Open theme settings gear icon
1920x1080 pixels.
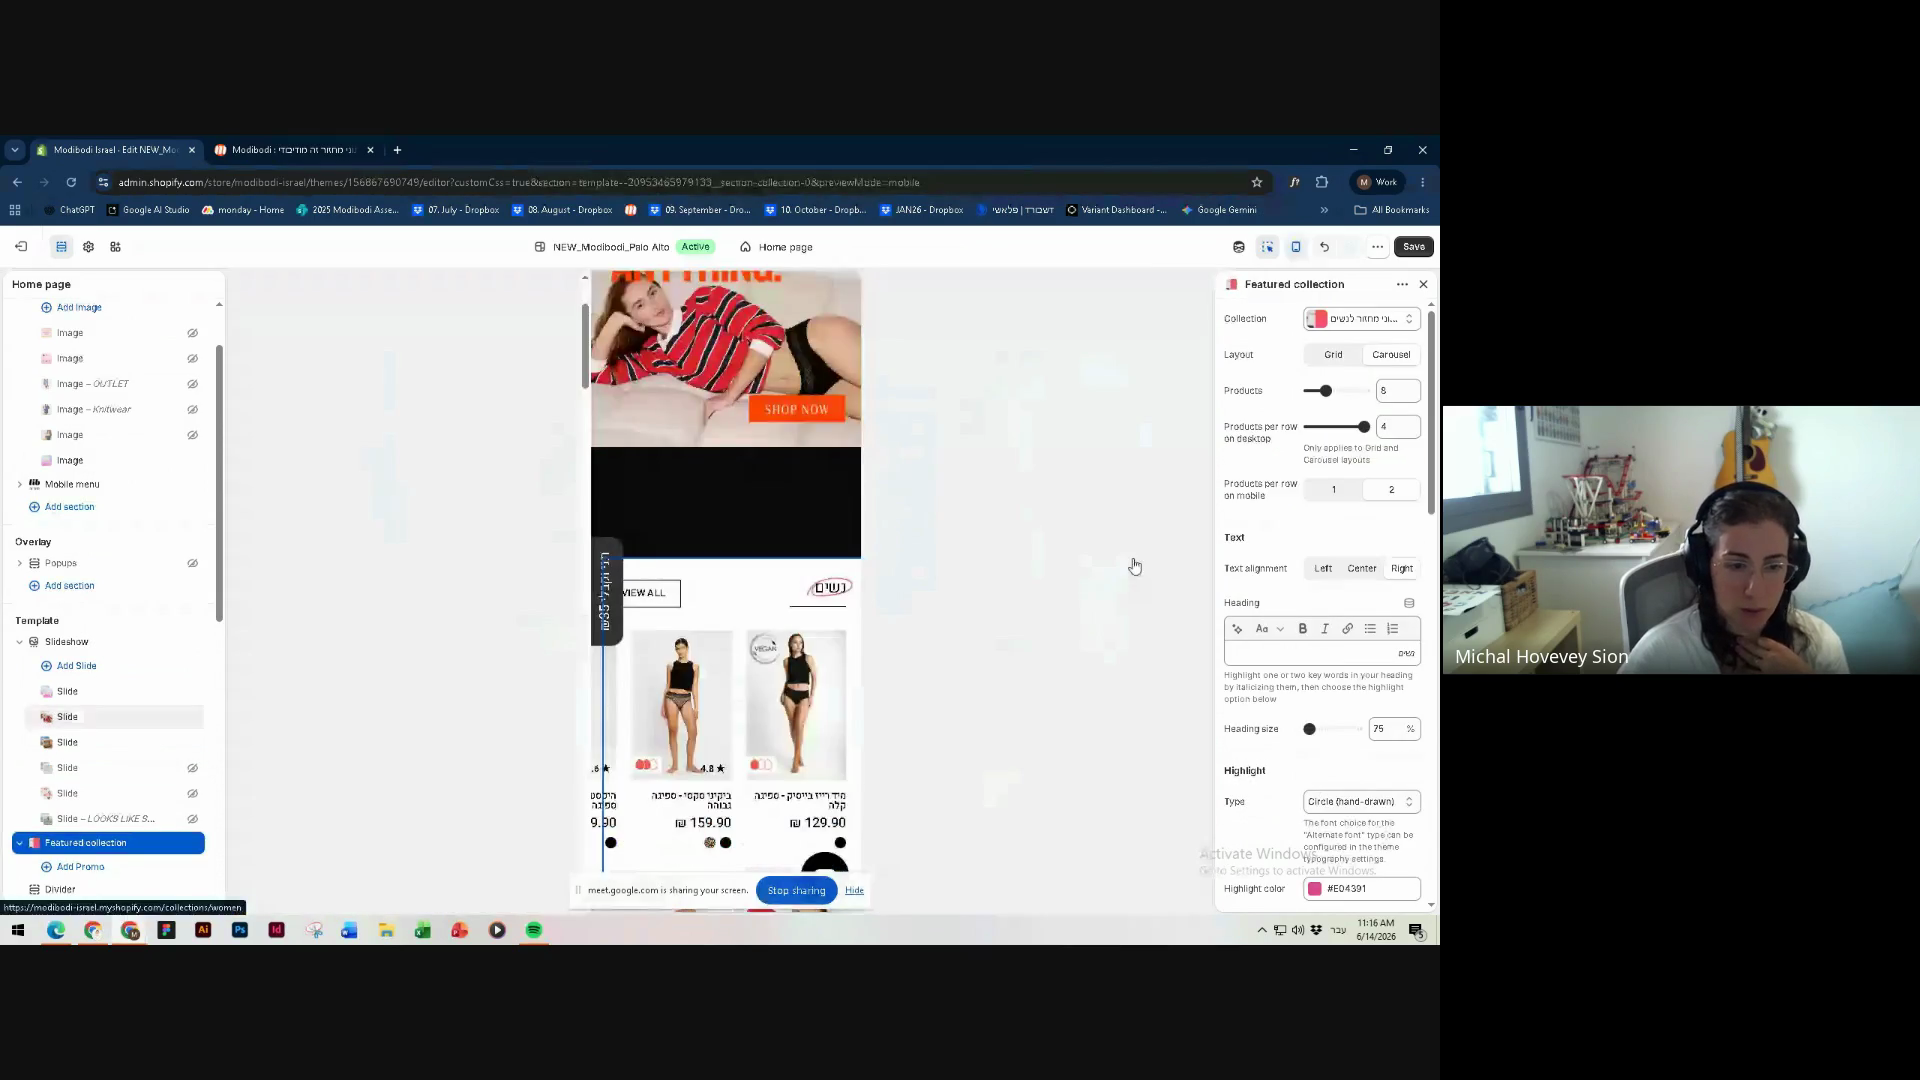pos(88,247)
